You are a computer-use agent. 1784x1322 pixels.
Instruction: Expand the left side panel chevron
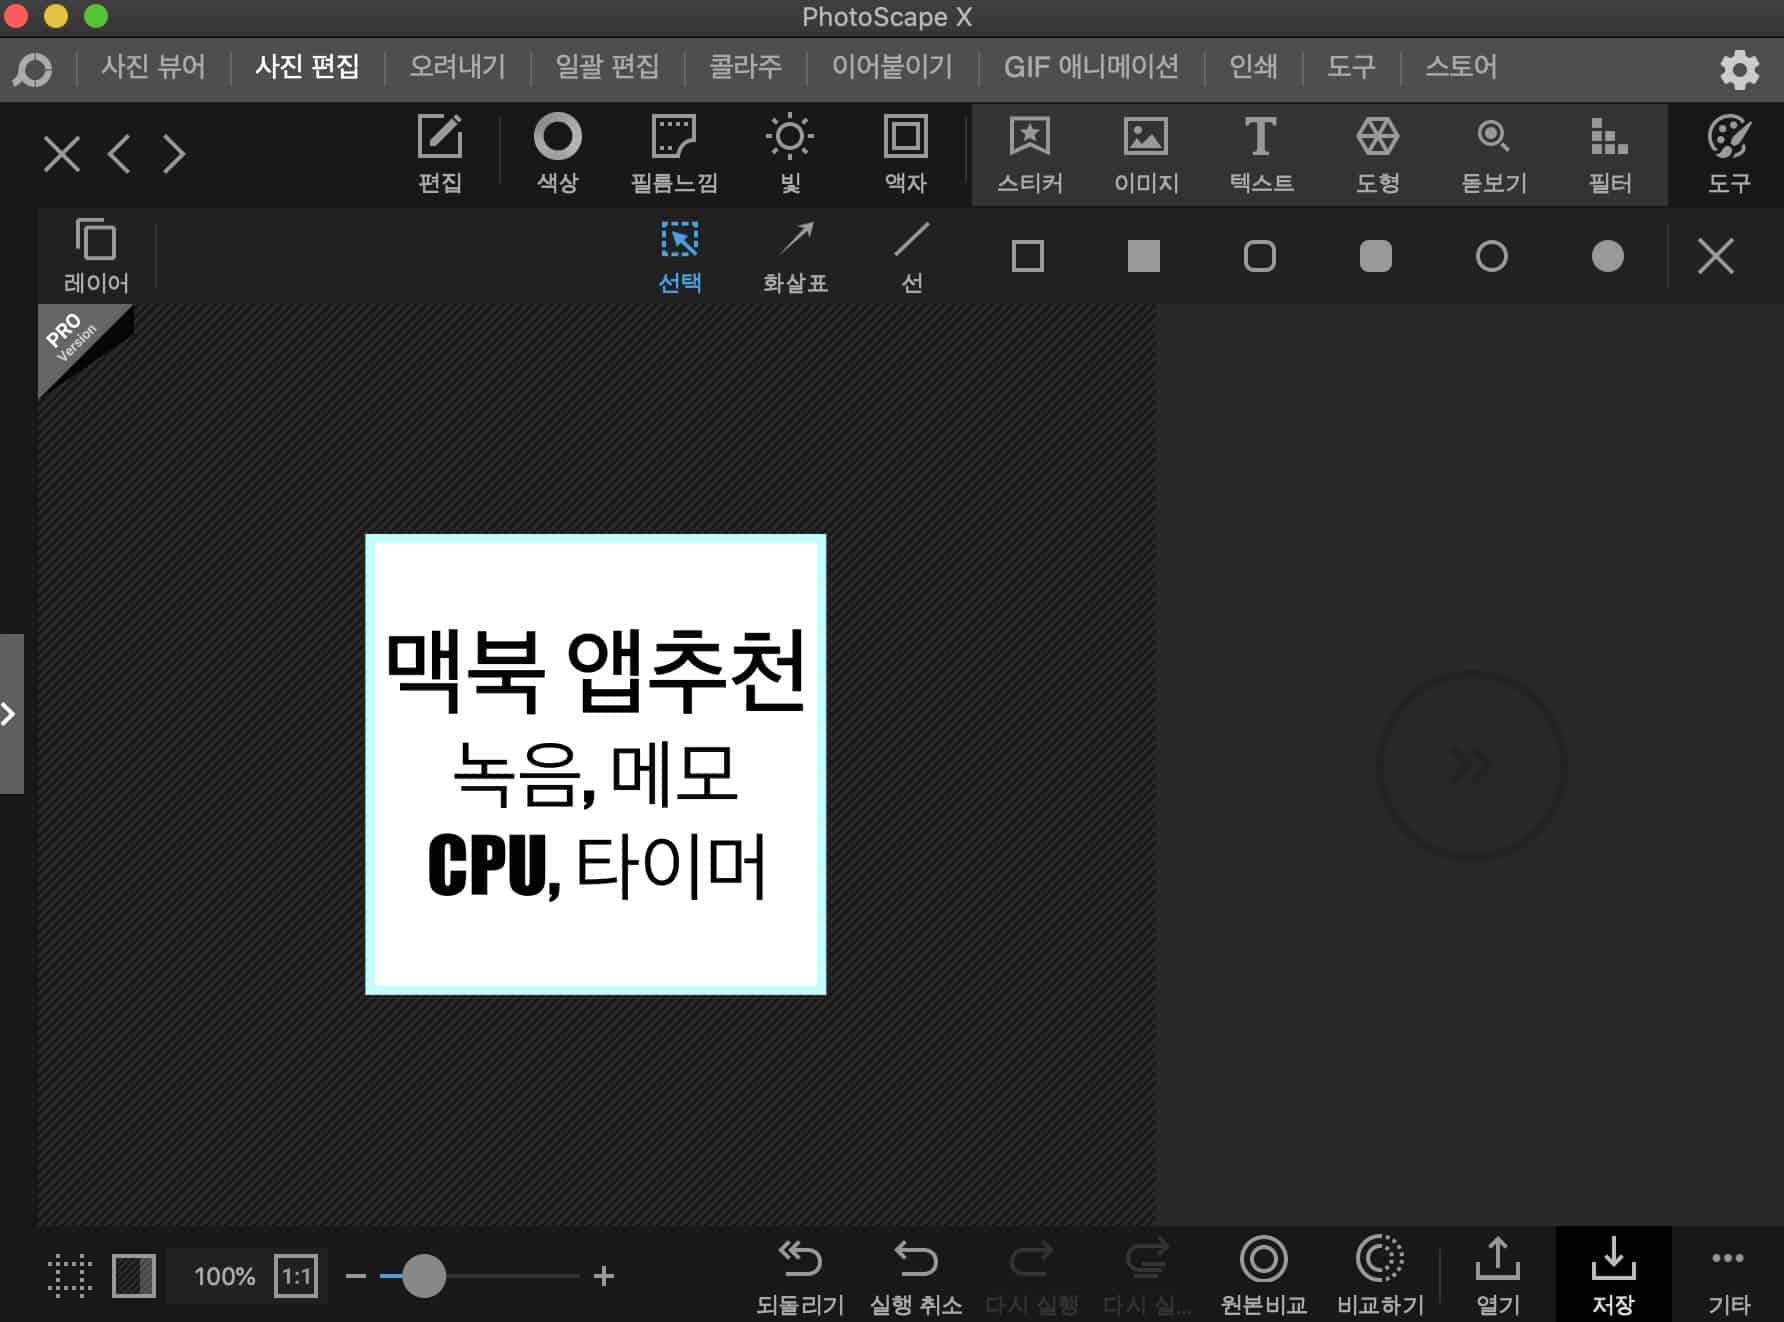tap(10, 713)
